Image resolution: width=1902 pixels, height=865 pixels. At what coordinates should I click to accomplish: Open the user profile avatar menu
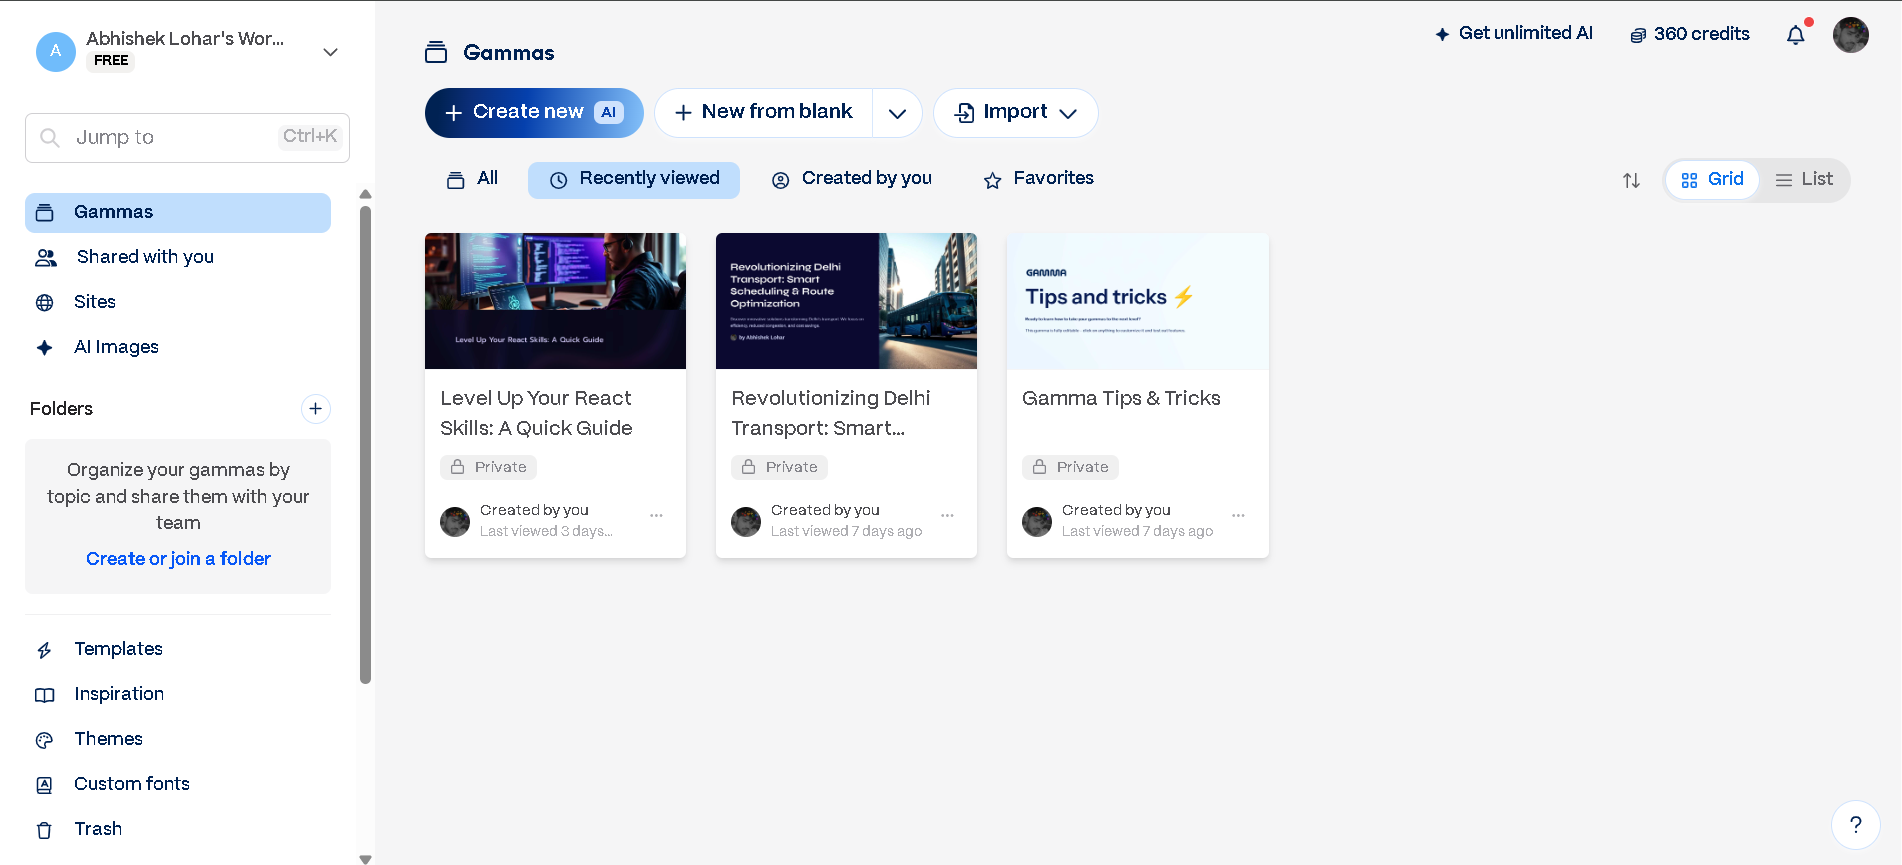pyautogui.click(x=1851, y=35)
